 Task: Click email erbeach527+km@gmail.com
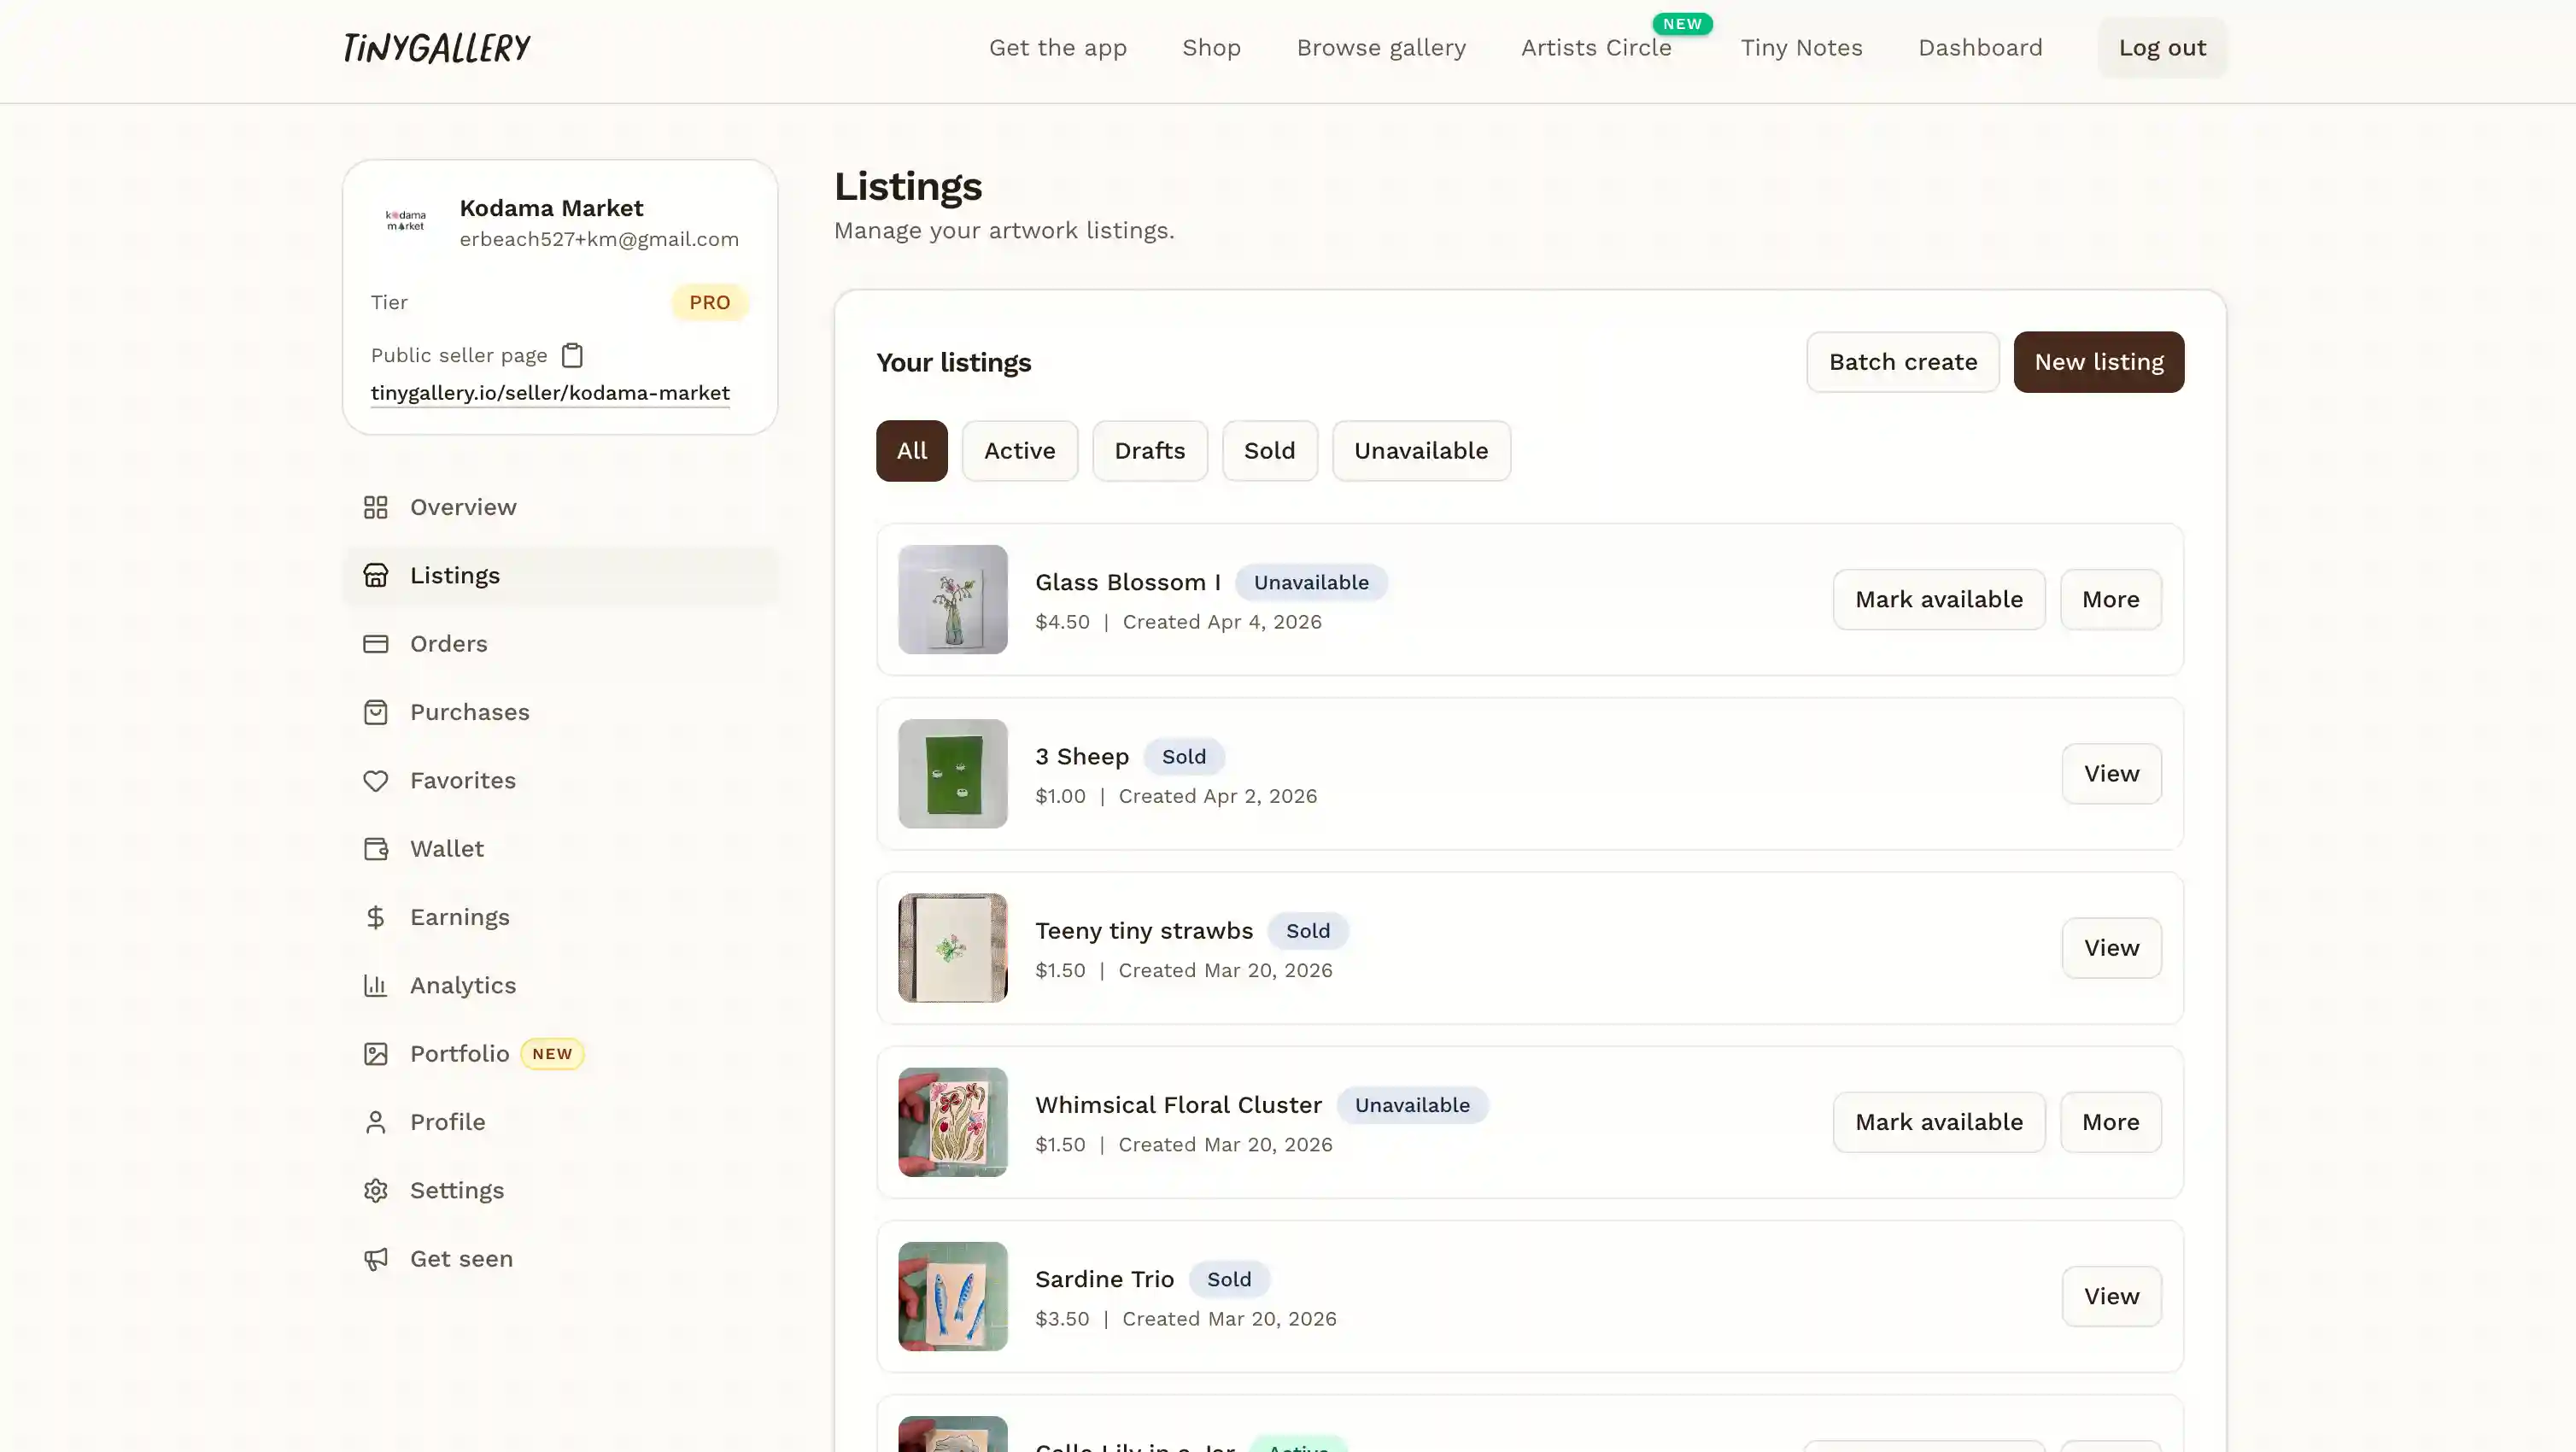(599, 239)
